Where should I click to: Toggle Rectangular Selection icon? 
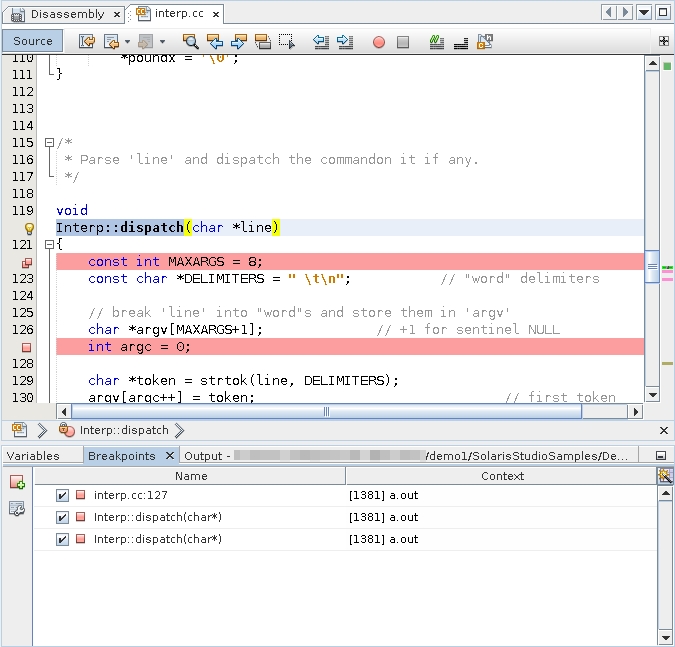[x=287, y=41]
